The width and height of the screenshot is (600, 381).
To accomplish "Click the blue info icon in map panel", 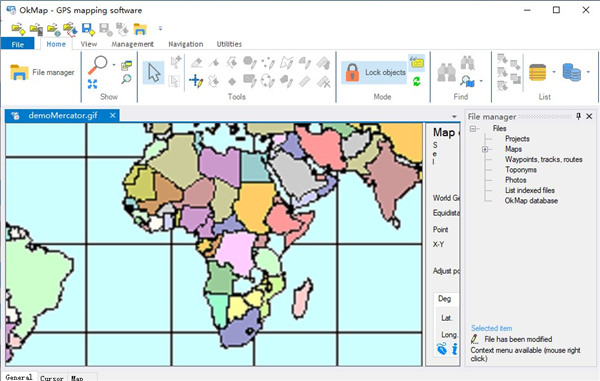I will pos(455,349).
